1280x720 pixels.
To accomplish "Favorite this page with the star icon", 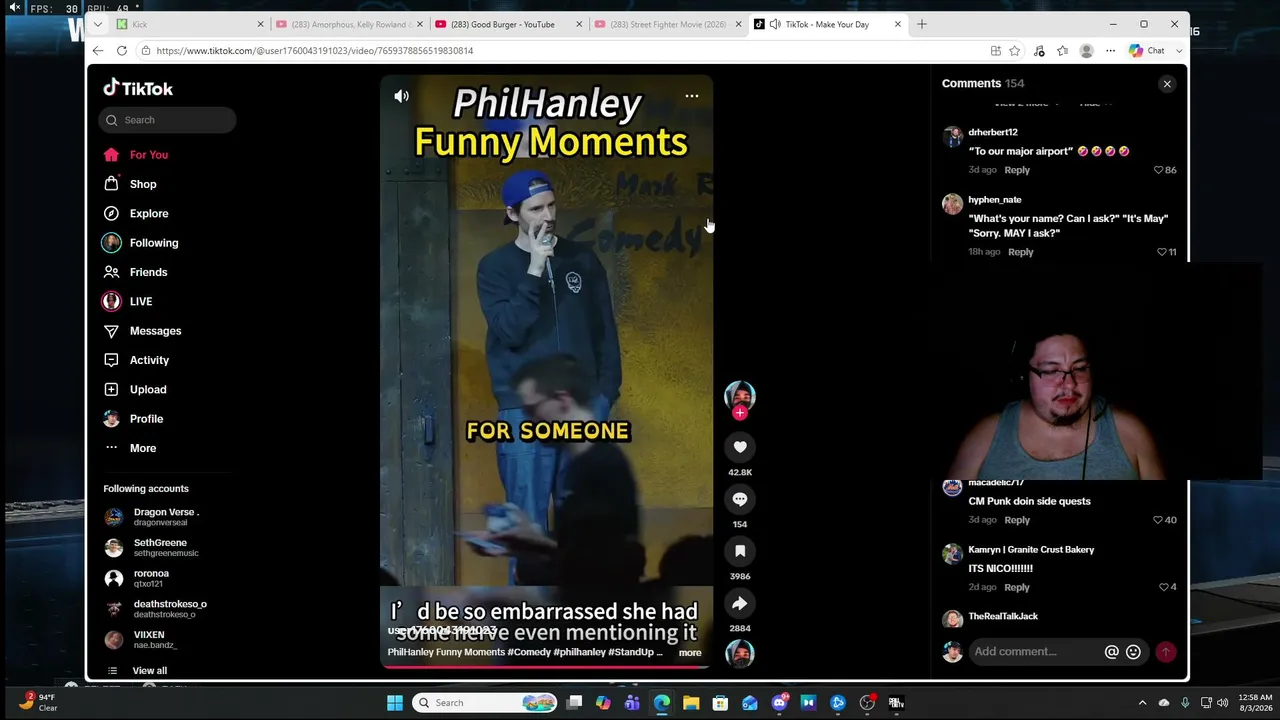I will click(x=1015, y=51).
